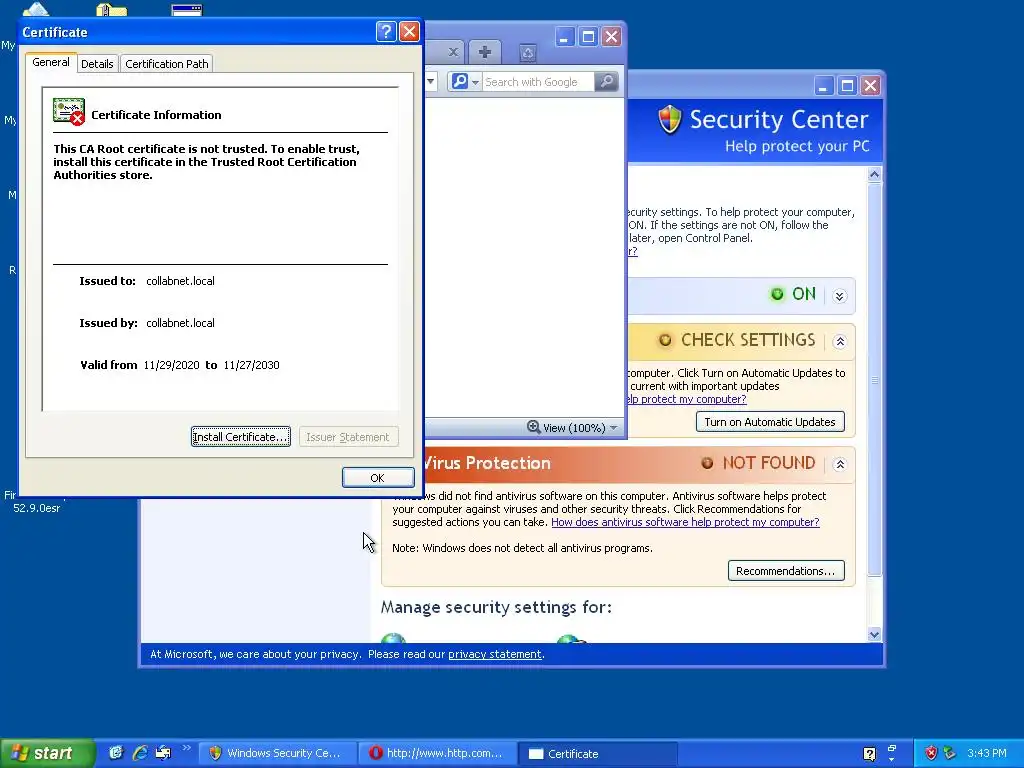Click the system clock showing 3:43 PM
The image size is (1024, 768).
[987, 753]
